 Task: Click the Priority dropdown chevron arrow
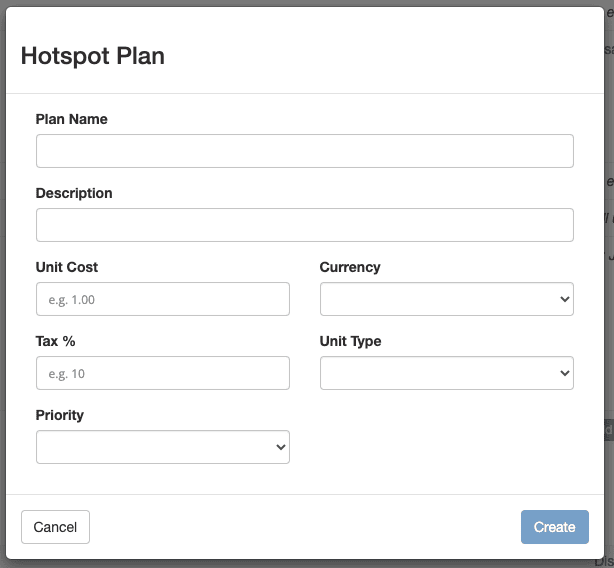click(280, 447)
